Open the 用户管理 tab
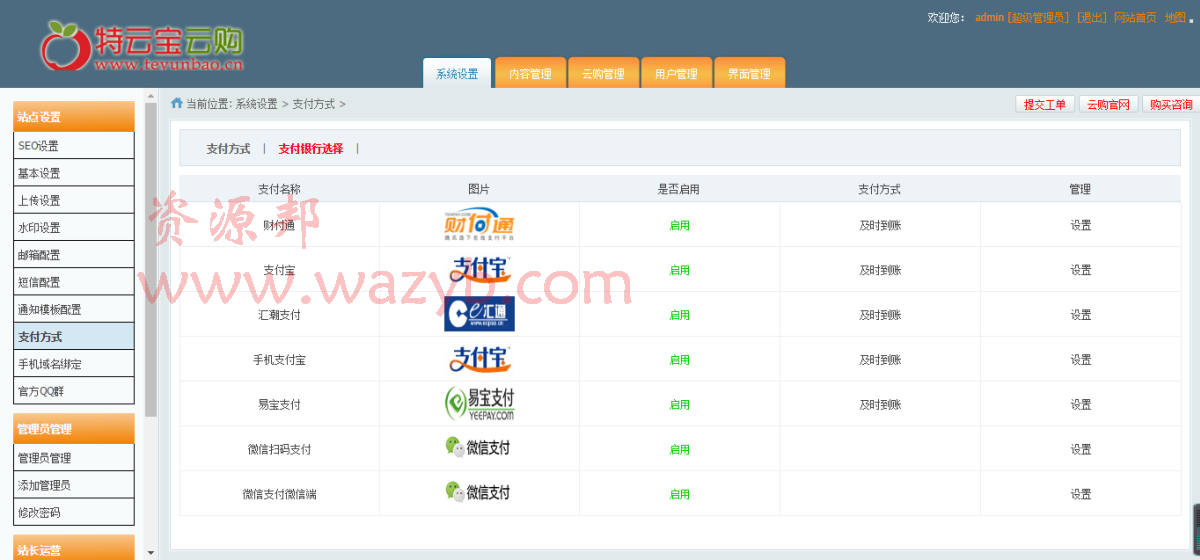Screen dimensions: 1200x560 (676, 73)
